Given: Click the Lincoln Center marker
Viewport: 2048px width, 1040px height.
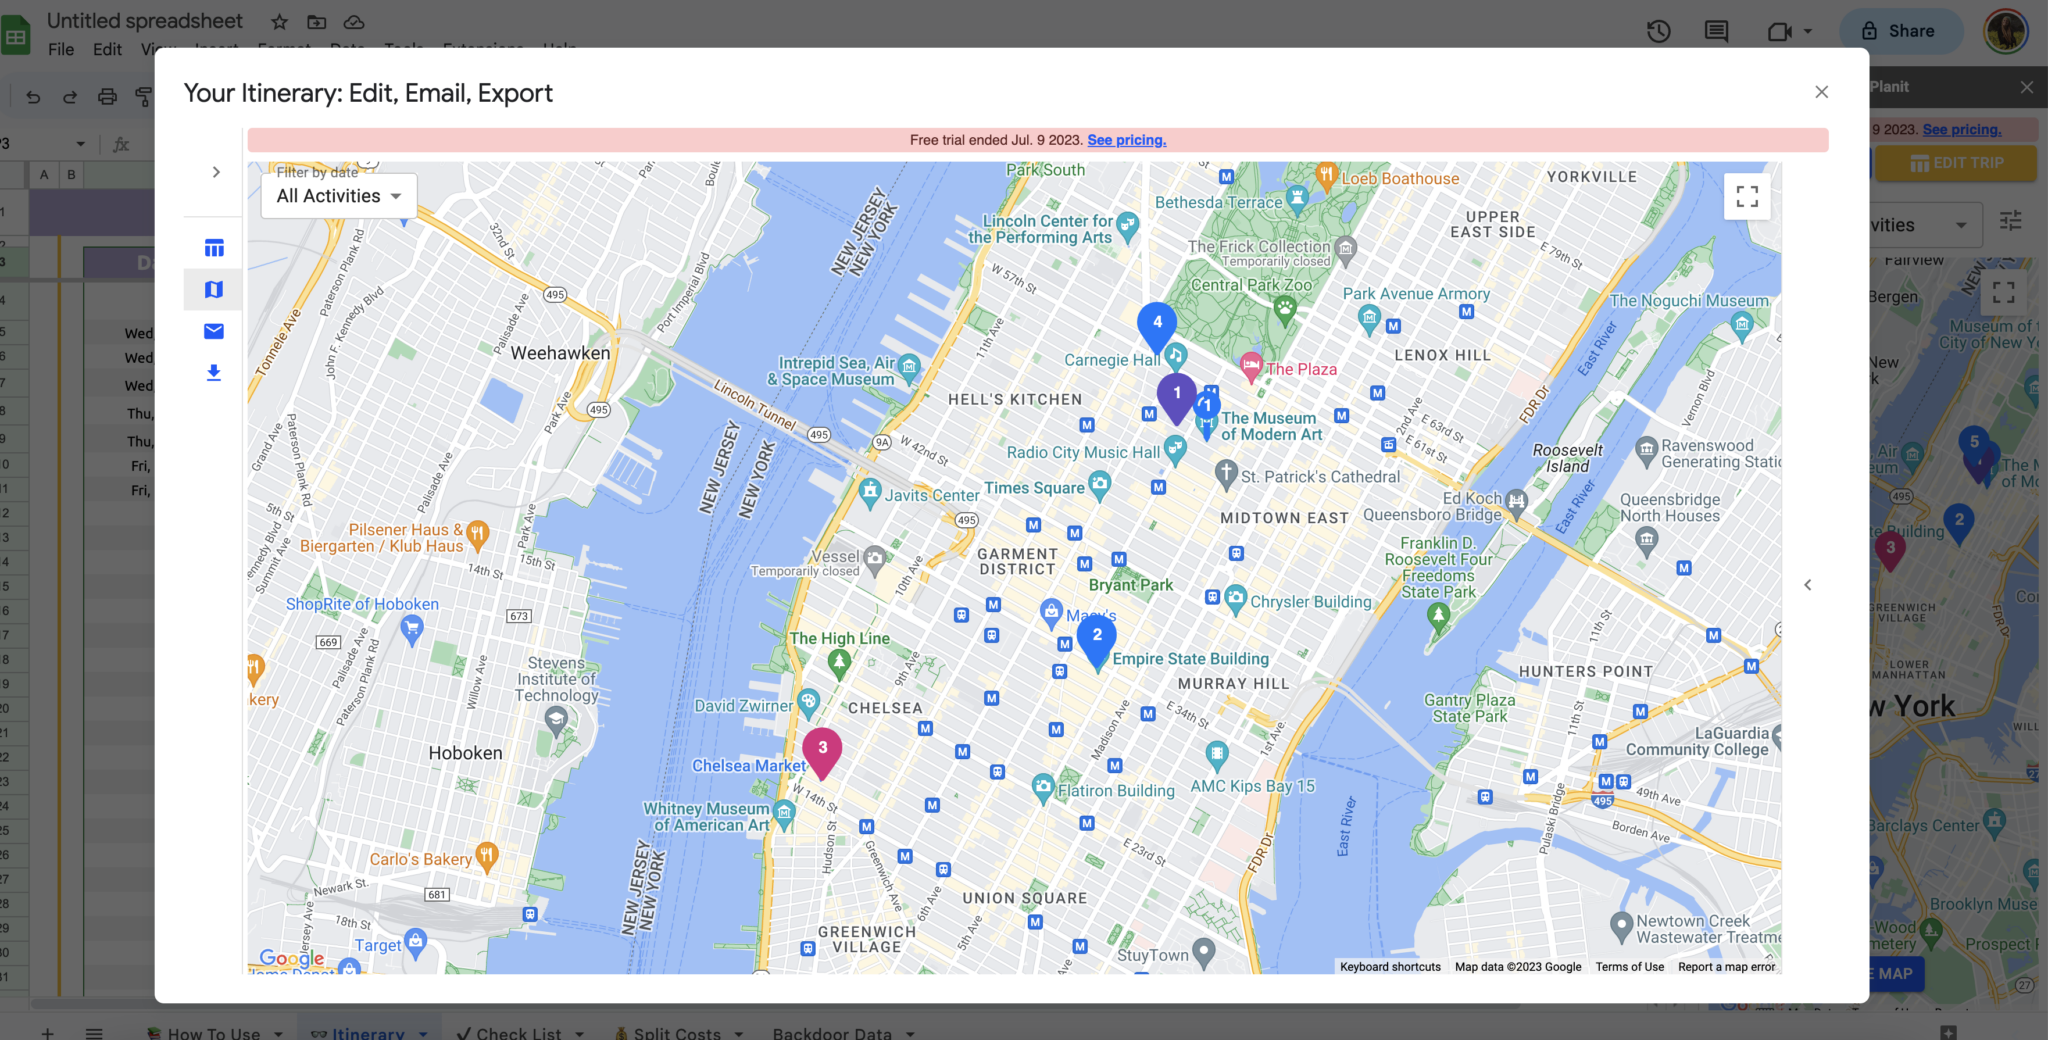Looking at the screenshot, I should coord(1128,226).
